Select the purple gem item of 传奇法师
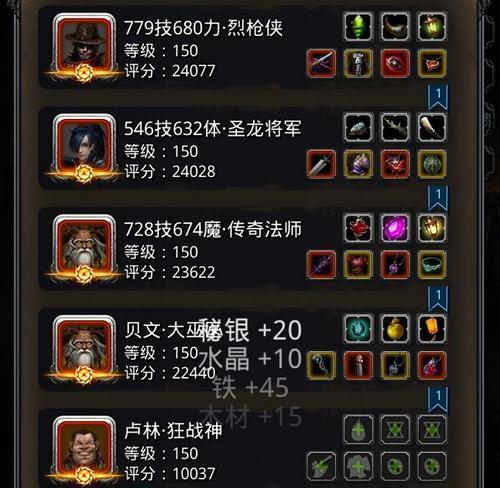500x488 pixels. [x=395, y=228]
